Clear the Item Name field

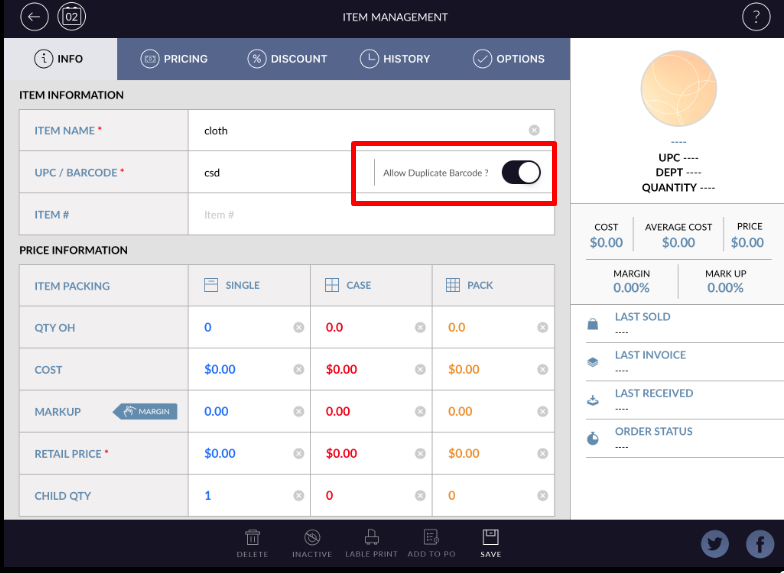[534, 131]
